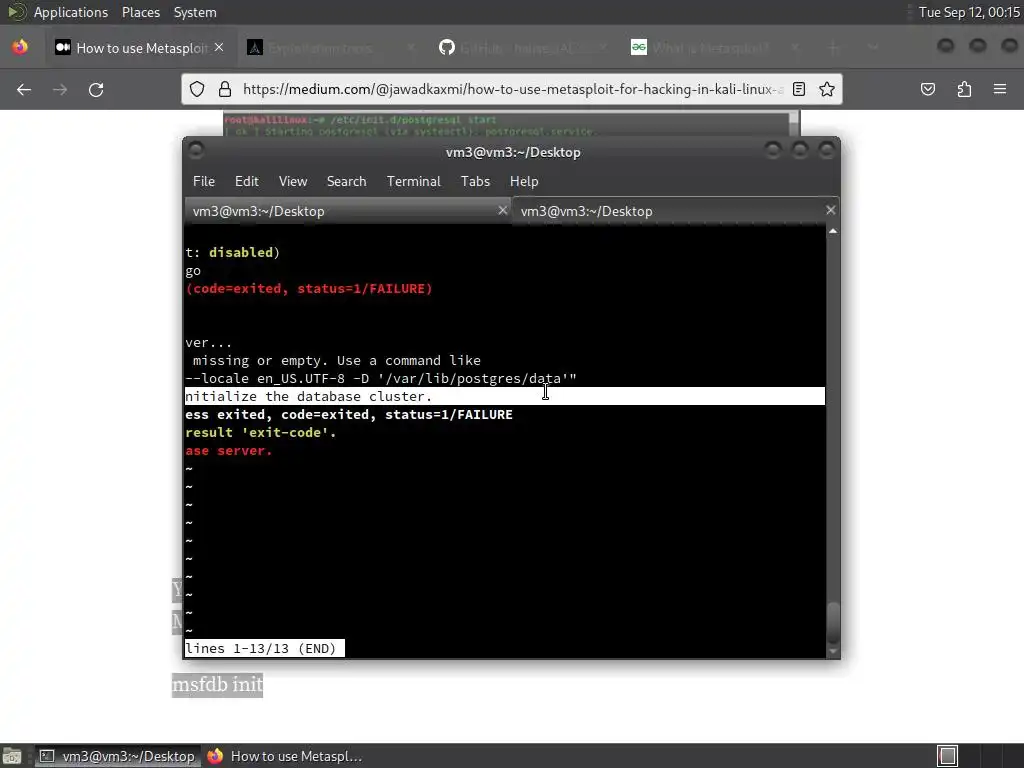Open the terminal View menu
Image resolution: width=1024 pixels, height=768 pixels.
click(x=293, y=182)
